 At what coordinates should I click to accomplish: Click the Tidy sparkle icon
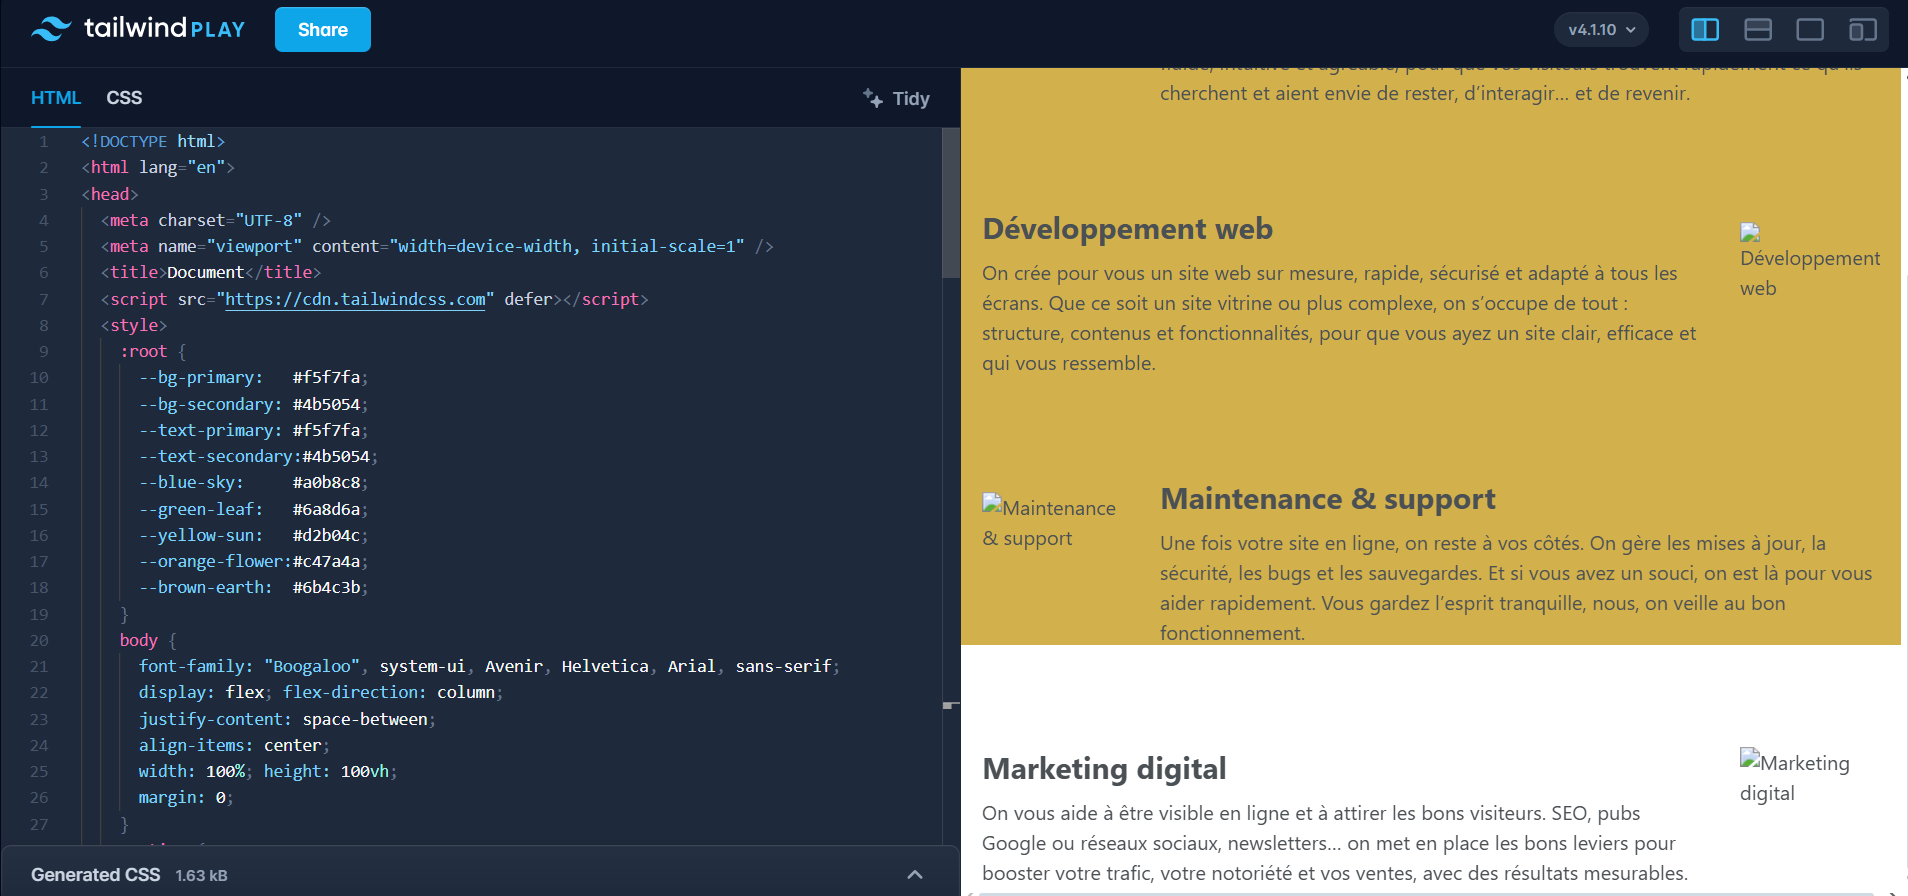pyautogui.click(x=872, y=98)
